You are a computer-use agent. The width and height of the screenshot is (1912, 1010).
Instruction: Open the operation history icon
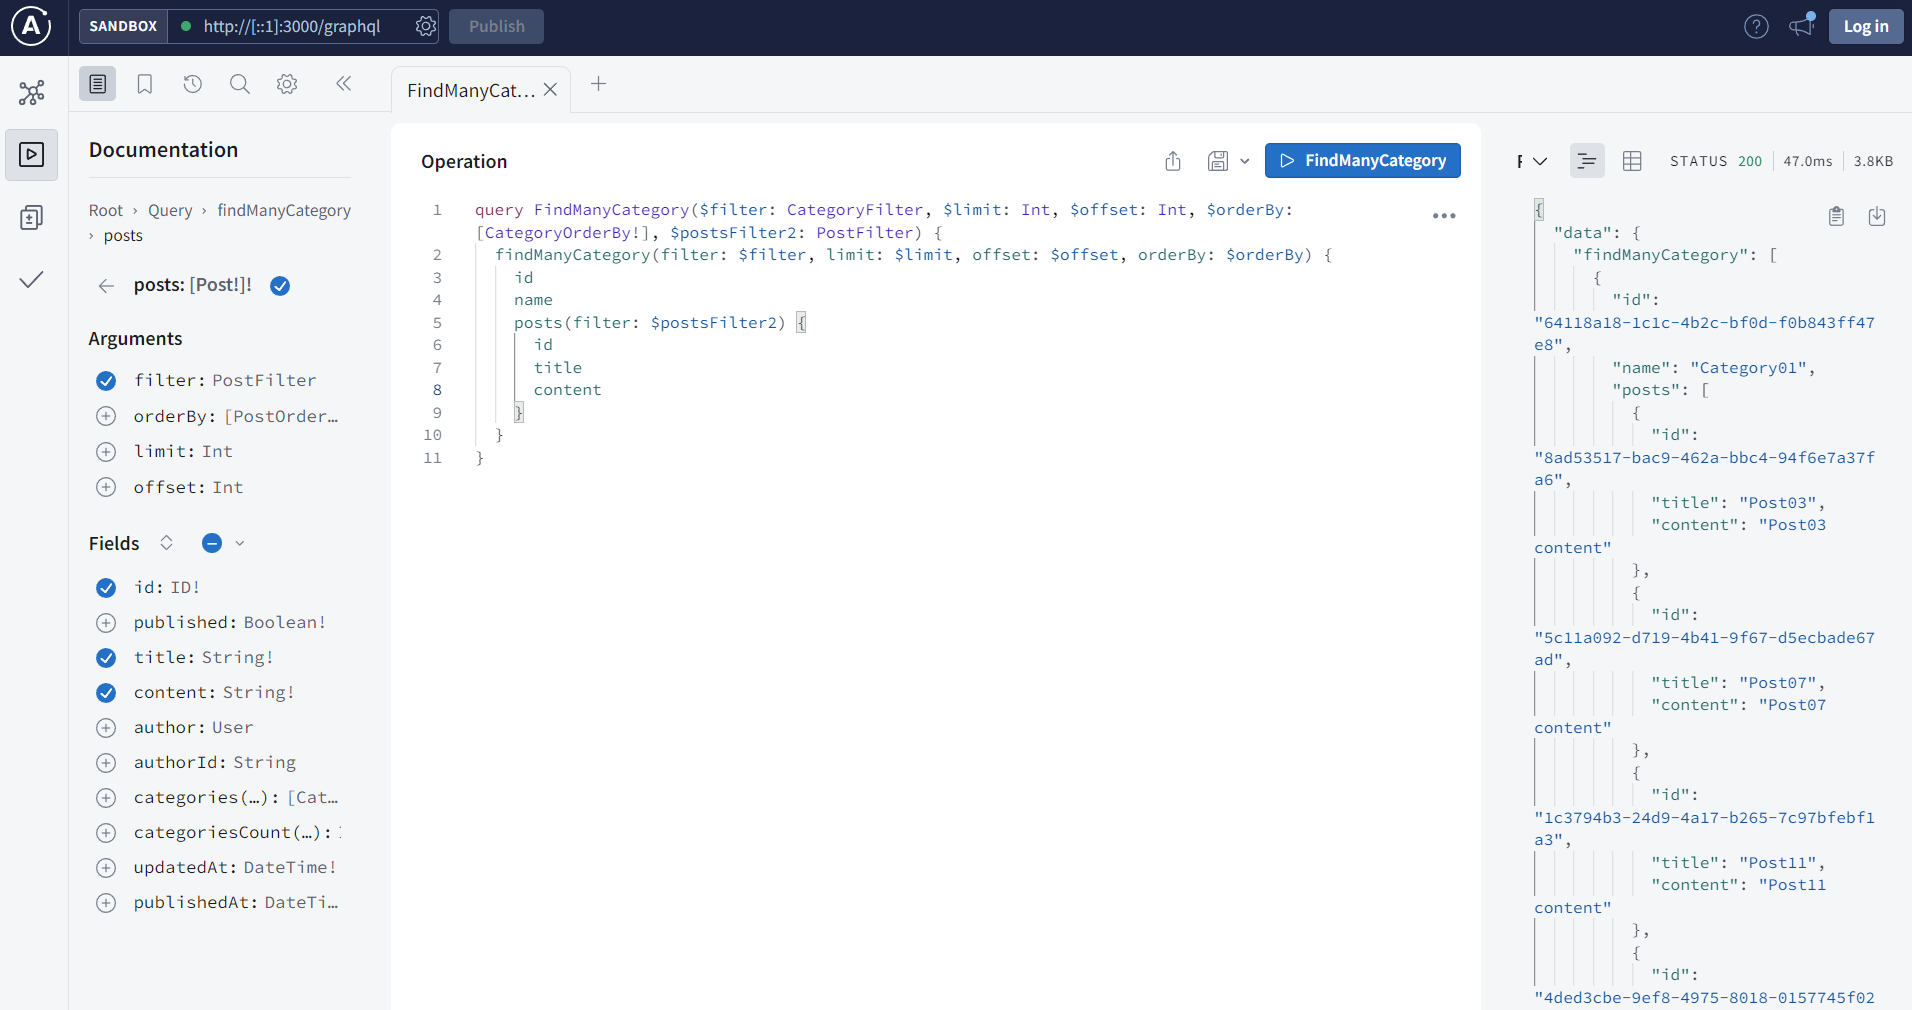coord(193,84)
